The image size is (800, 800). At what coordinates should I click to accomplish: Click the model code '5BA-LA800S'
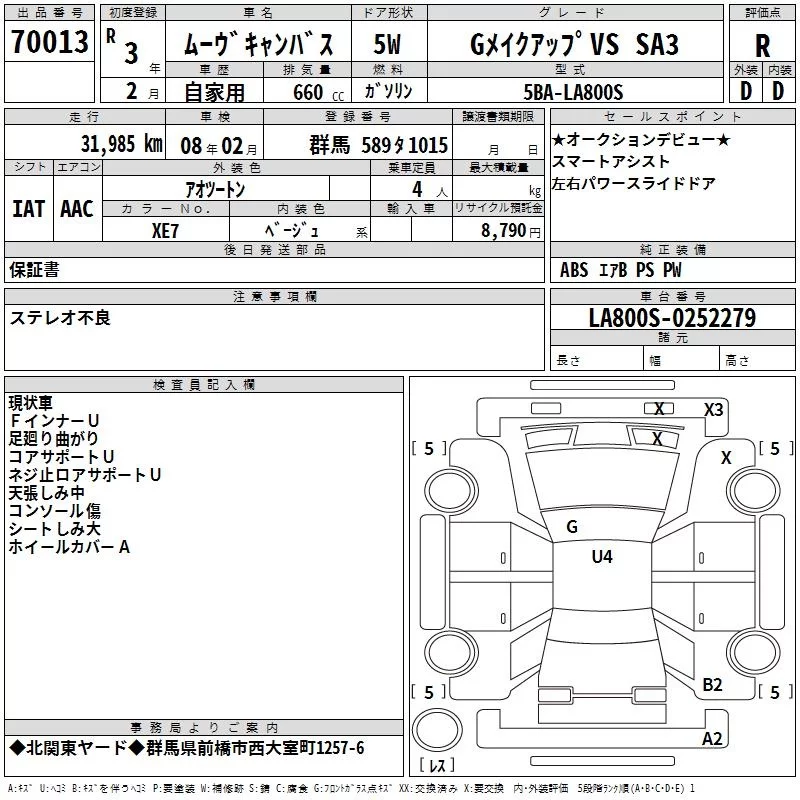coord(573,92)
